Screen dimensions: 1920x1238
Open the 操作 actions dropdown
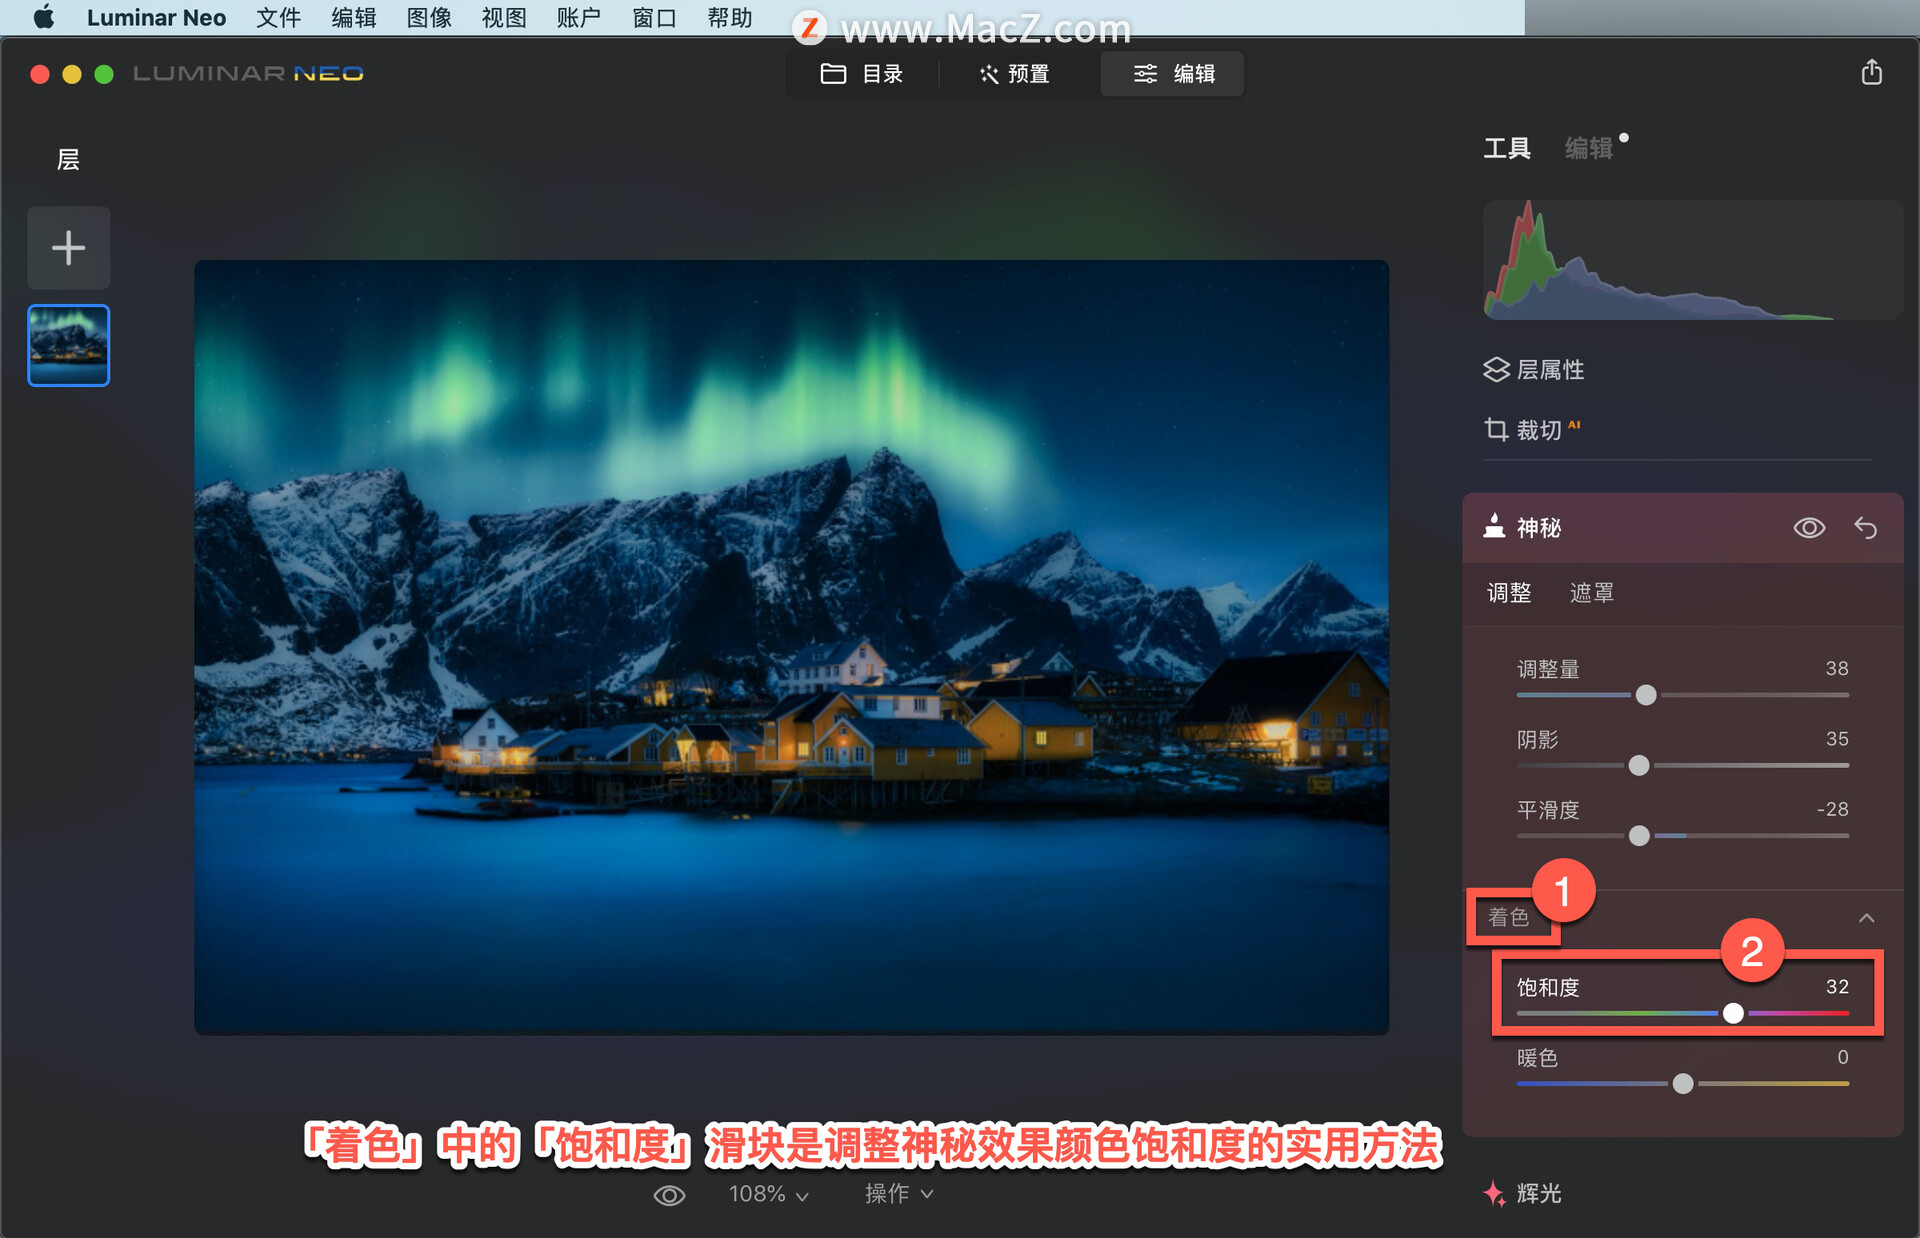899,1194
